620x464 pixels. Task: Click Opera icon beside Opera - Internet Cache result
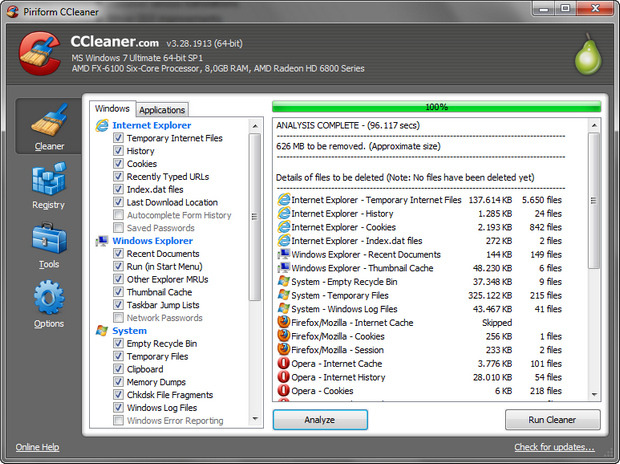coord(284,363)
